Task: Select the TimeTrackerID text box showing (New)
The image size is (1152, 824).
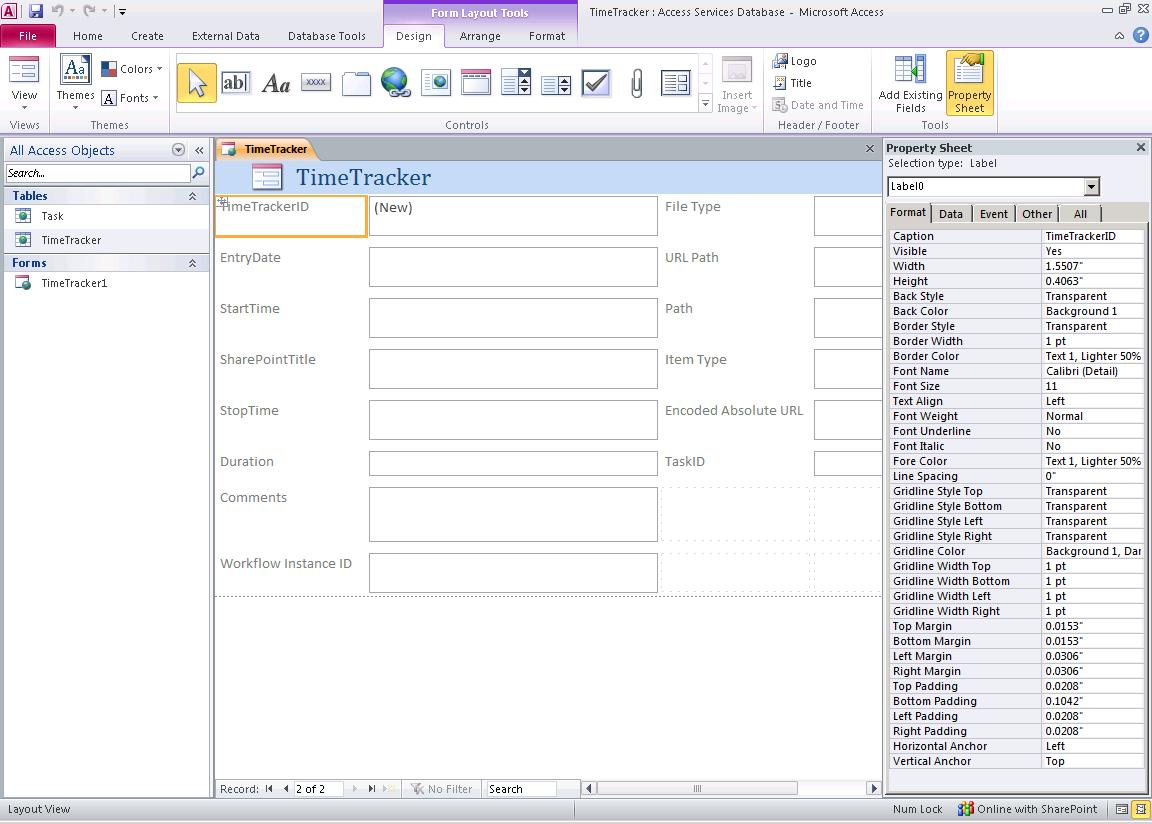Action: click(x=513, y=215)
